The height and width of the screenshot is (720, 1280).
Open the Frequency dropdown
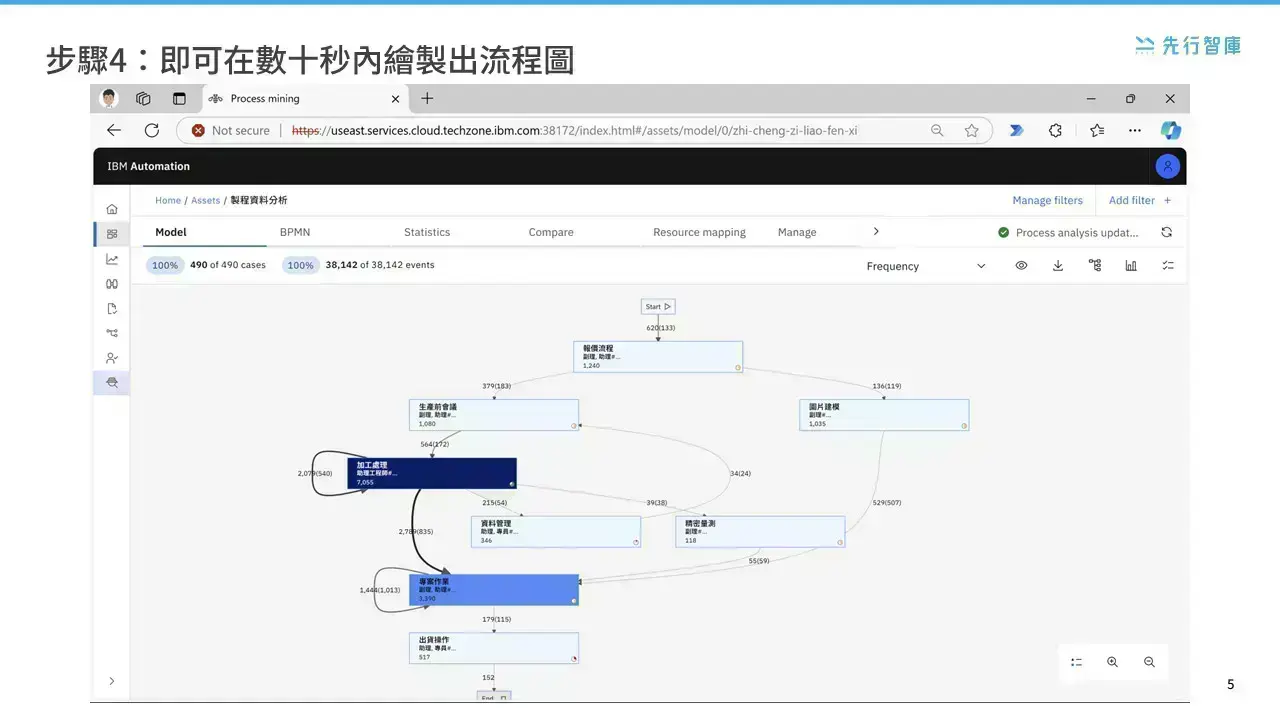point(926,266)
